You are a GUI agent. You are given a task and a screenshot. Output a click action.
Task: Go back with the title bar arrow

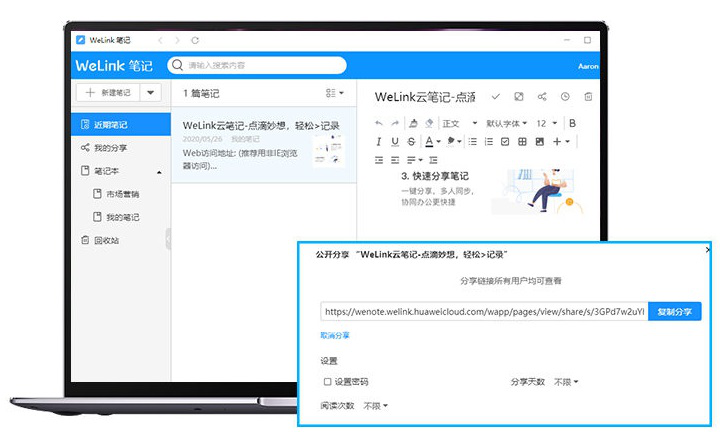tap(160, 40)
